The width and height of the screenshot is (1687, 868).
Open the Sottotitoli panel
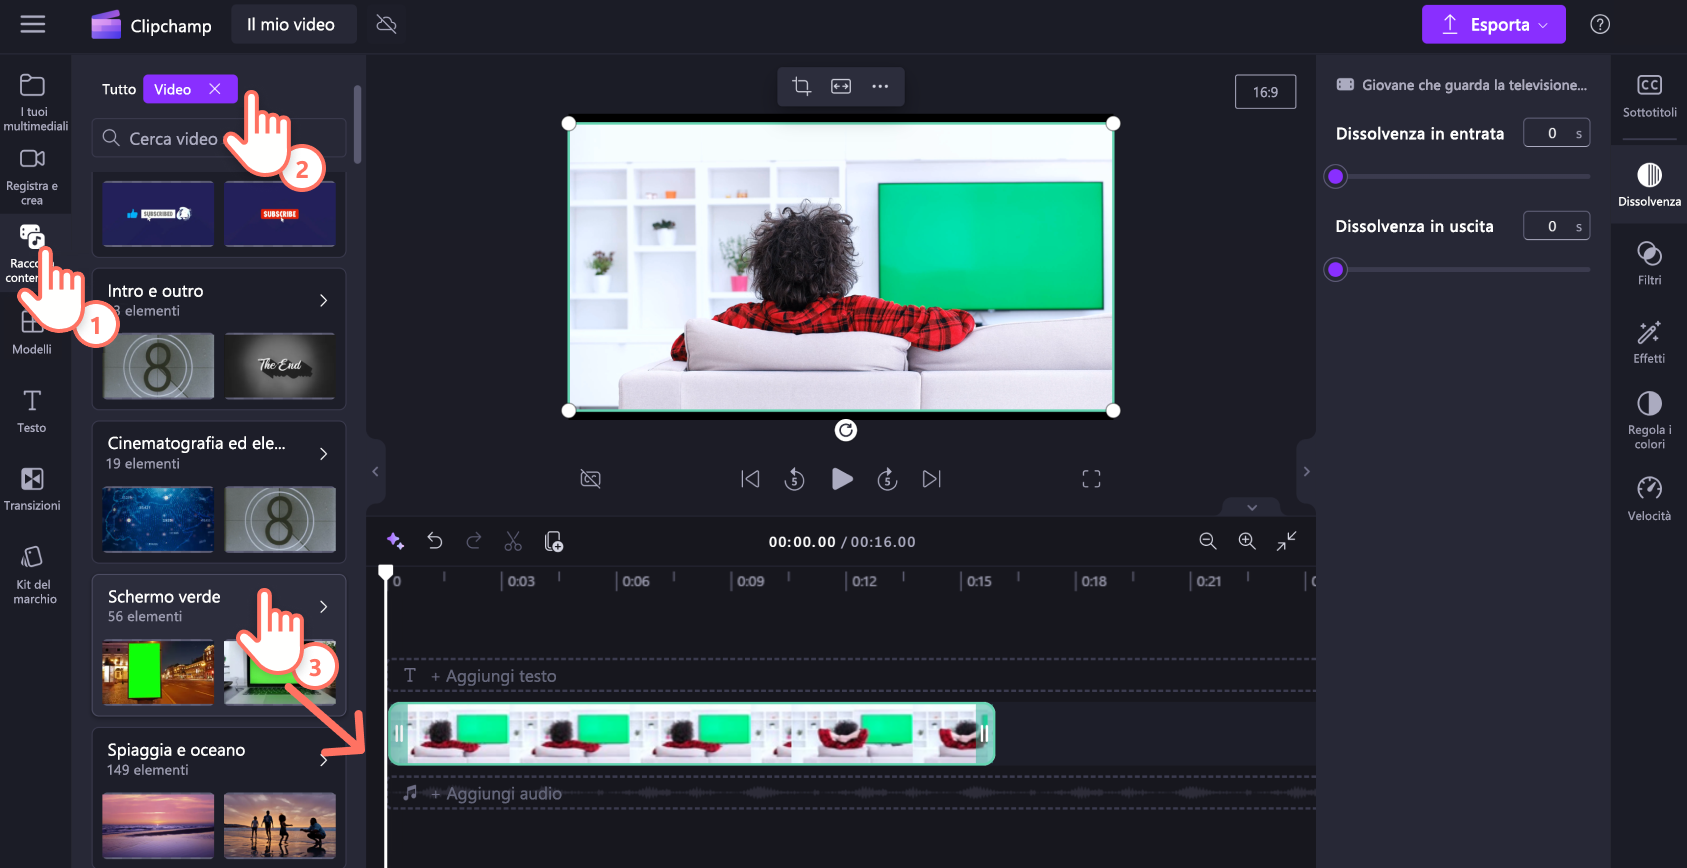(1649, 96)
